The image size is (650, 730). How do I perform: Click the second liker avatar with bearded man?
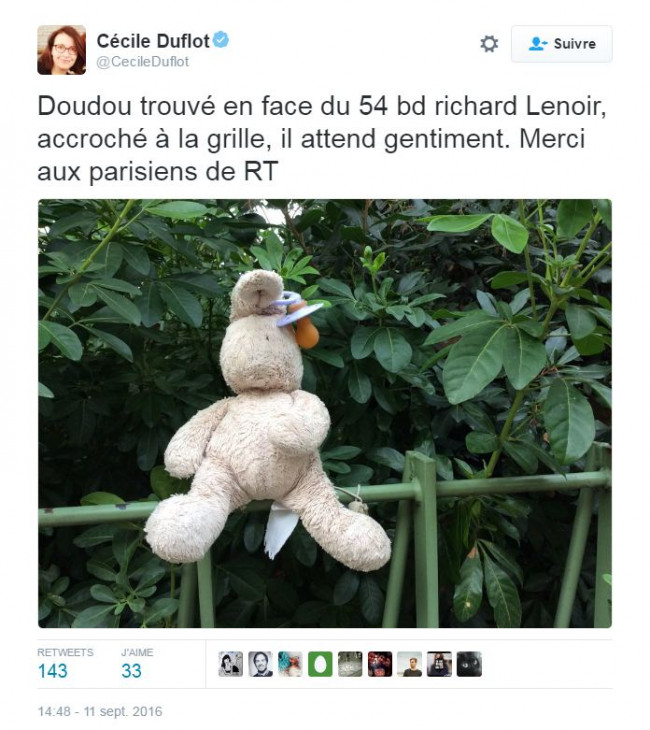click(261, 664)
